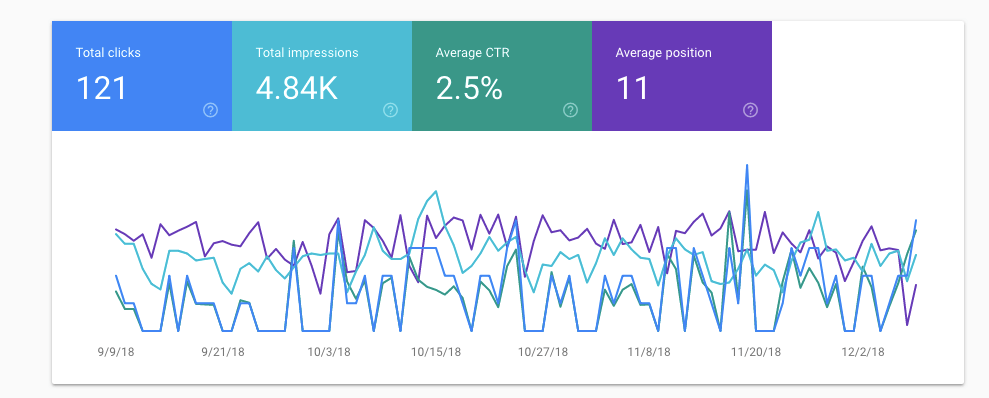The image size is (989, 398).
Task: Toggle the Total clicks metric card
Action: click(x=142, y=76)
